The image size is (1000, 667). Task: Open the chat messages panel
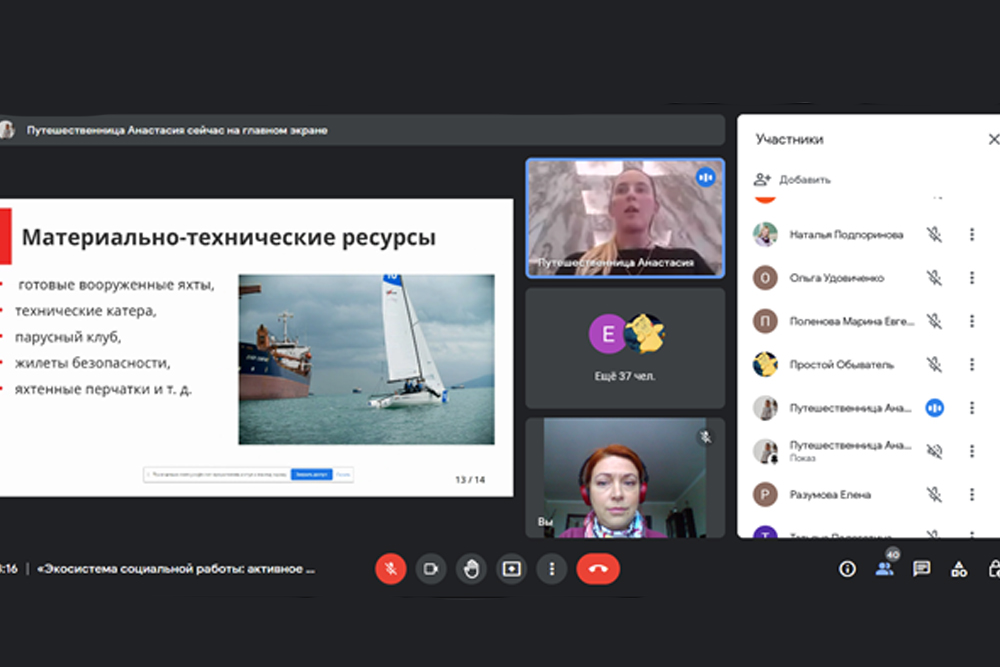[x=921, y=569]
